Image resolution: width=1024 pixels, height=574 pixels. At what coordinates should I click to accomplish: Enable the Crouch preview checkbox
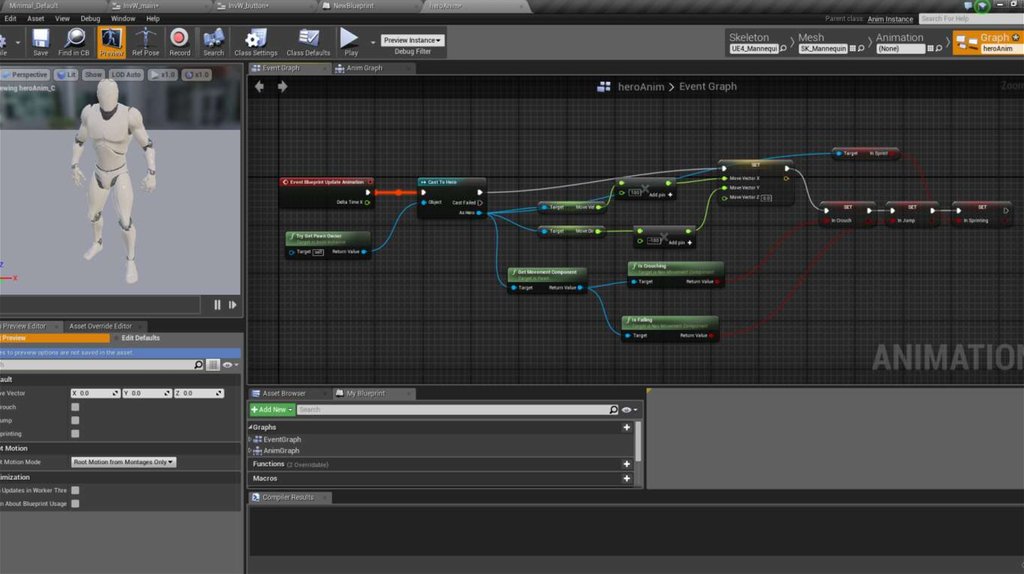pos(75,407)
